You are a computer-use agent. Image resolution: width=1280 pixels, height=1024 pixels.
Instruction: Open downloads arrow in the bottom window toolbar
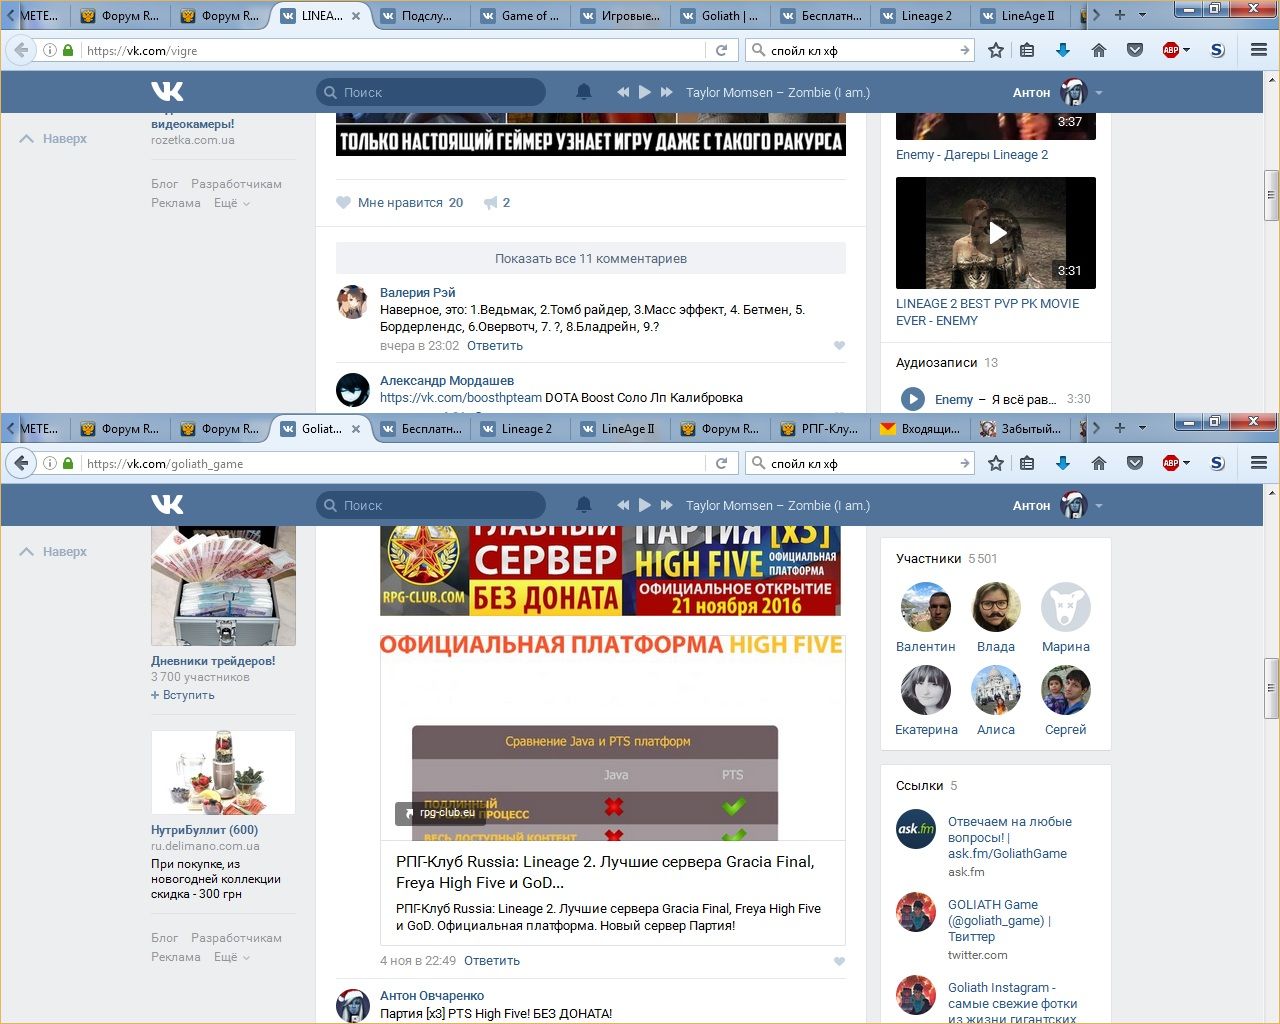point(1063,463)
